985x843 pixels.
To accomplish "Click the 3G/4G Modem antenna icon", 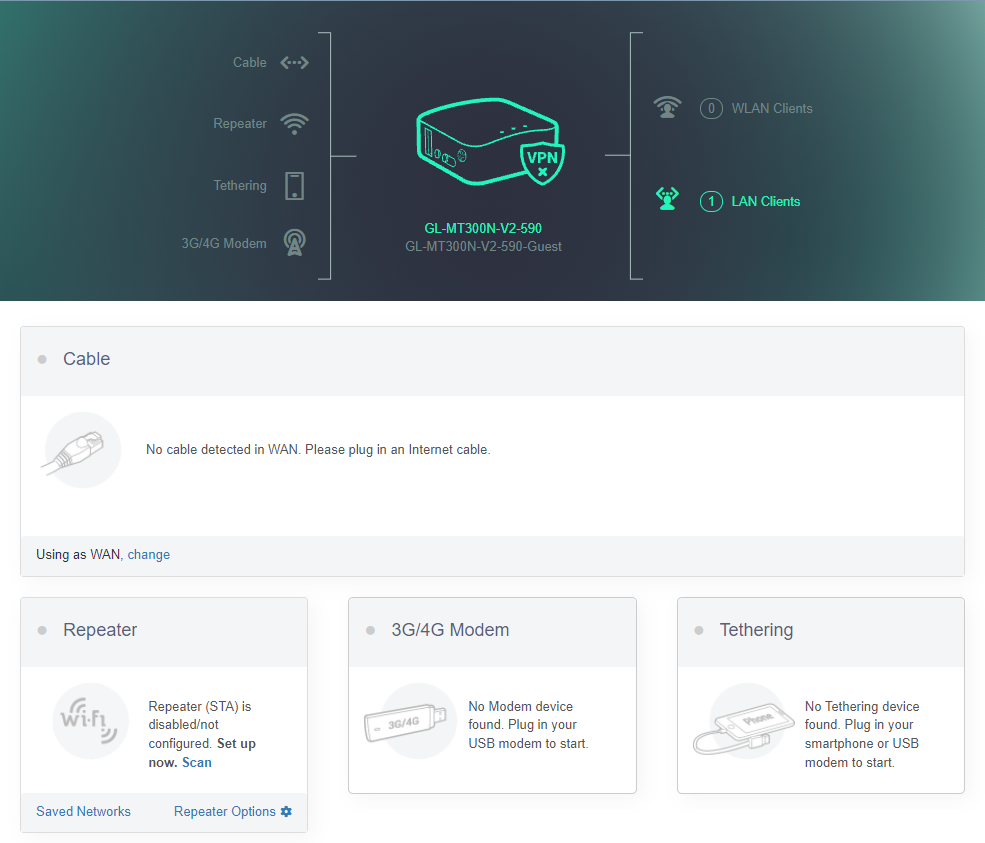I will (294, 243).
